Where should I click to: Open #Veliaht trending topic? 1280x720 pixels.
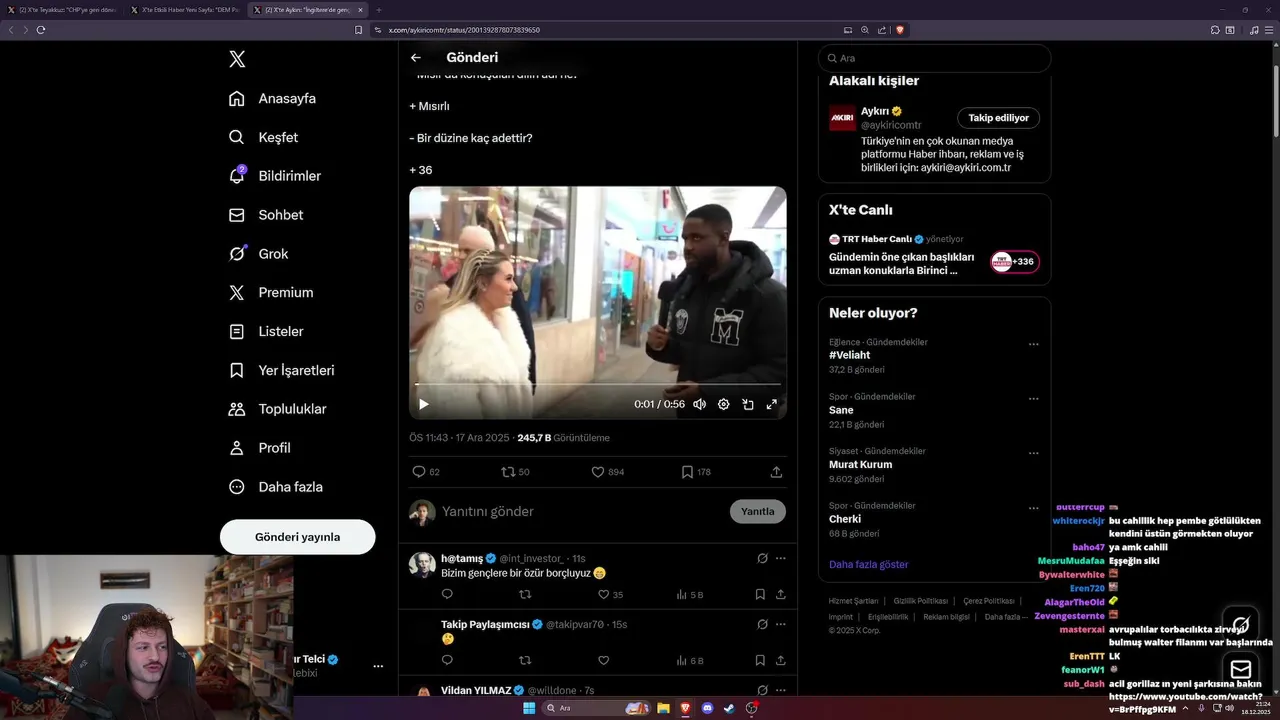[849, 355]
